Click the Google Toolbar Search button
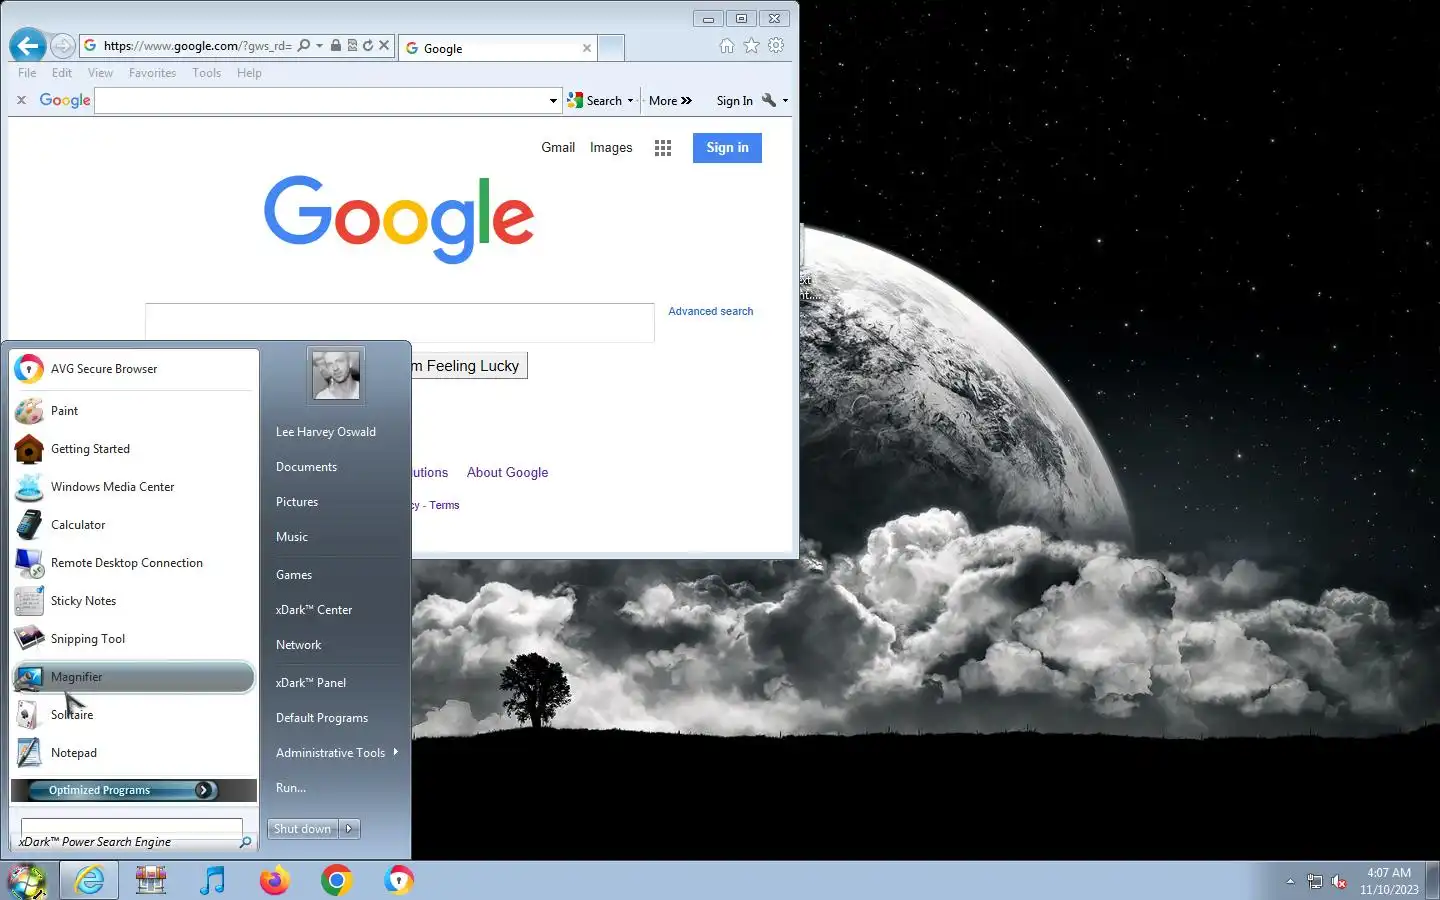 pos(595,100)
